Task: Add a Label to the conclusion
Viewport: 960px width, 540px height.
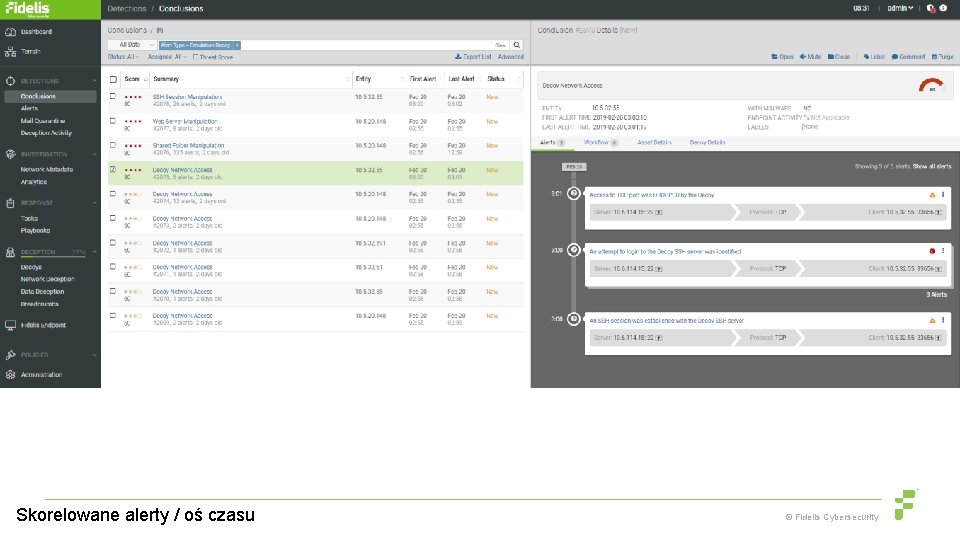Action: 874,57
